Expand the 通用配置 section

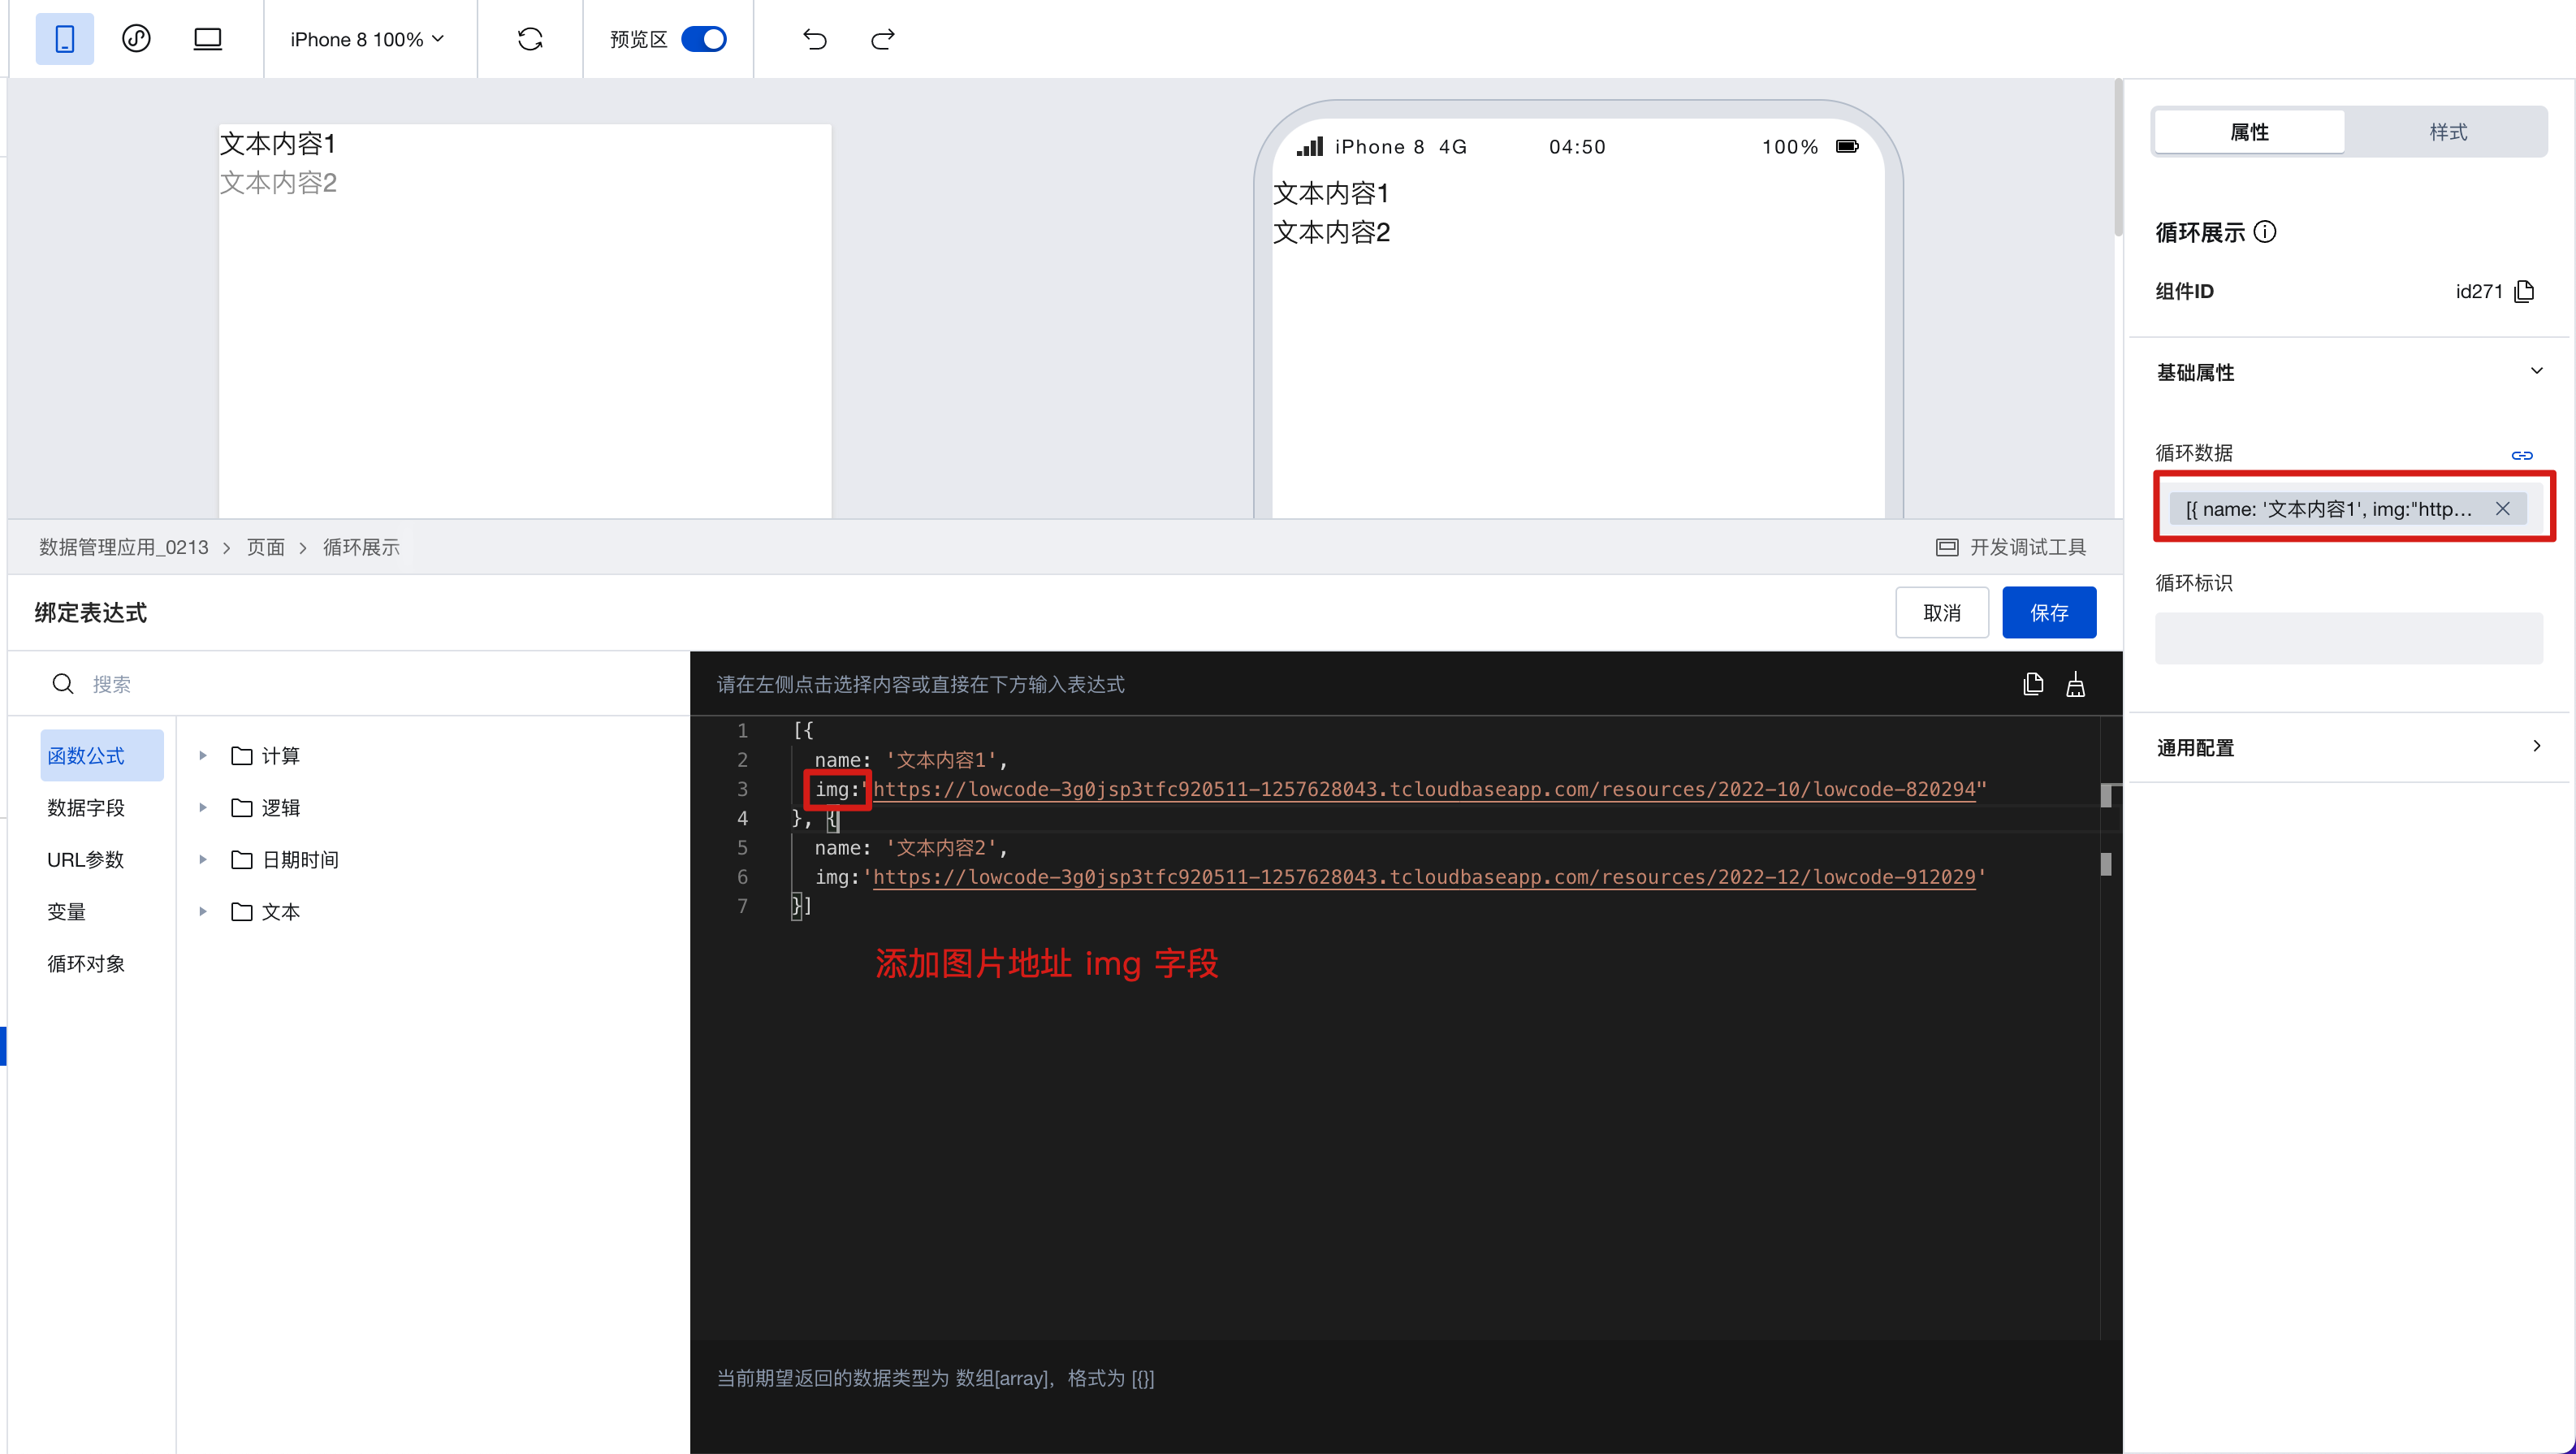(x=2537, y=746)
